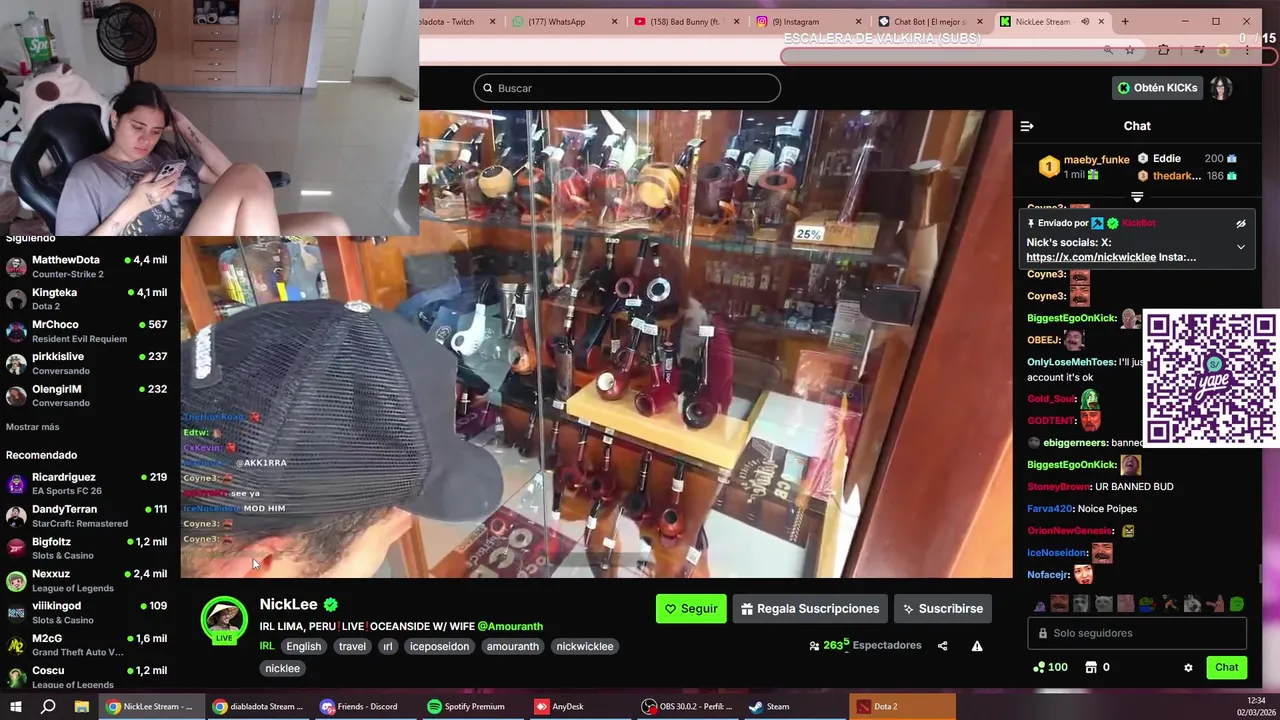Select the nicklee tag
The image size is (1280, 720).
click(282, 668)
